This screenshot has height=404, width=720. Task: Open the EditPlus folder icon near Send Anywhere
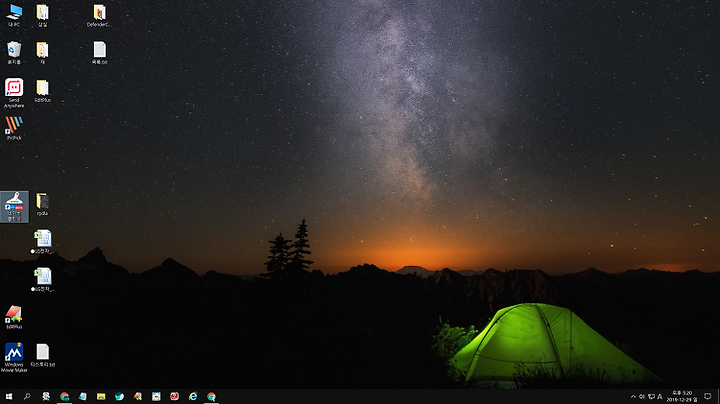pos(43,91)
